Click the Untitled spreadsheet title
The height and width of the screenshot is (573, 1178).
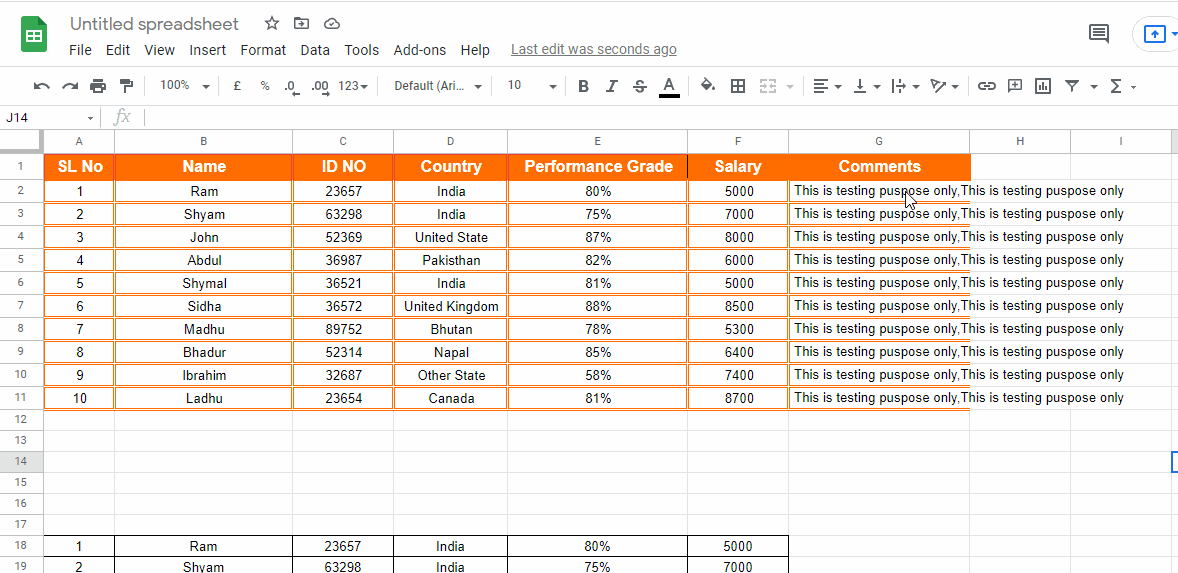[x=155, y=24]
